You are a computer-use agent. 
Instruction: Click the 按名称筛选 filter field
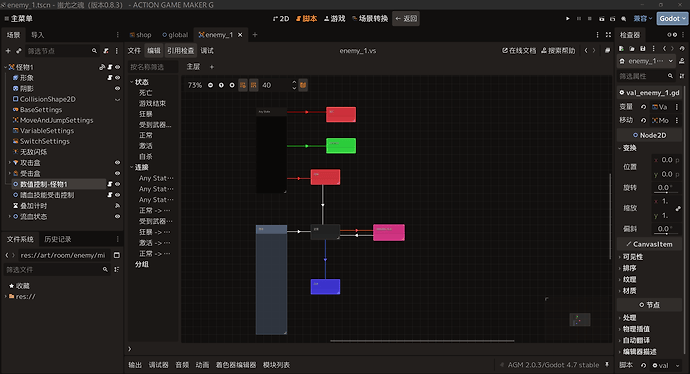click(x=153, y=67)
